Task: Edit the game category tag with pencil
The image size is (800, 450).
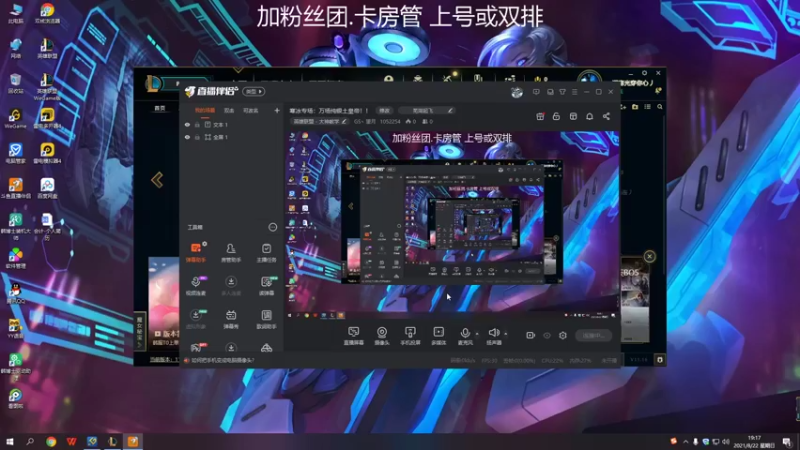Action: click(x=319, y=121)
